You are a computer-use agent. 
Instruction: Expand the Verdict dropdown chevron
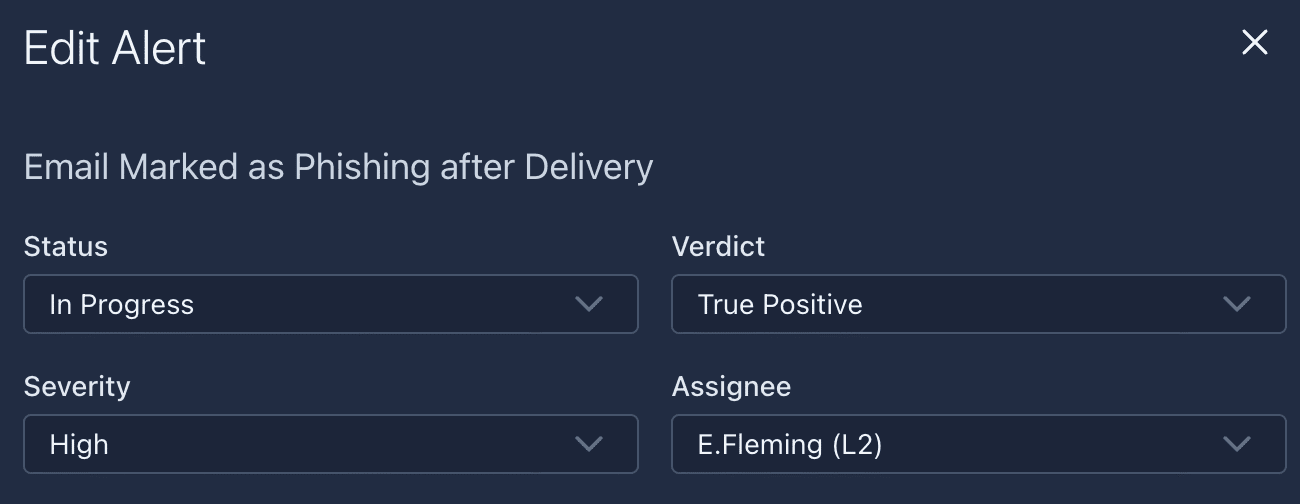[1237, 304]
